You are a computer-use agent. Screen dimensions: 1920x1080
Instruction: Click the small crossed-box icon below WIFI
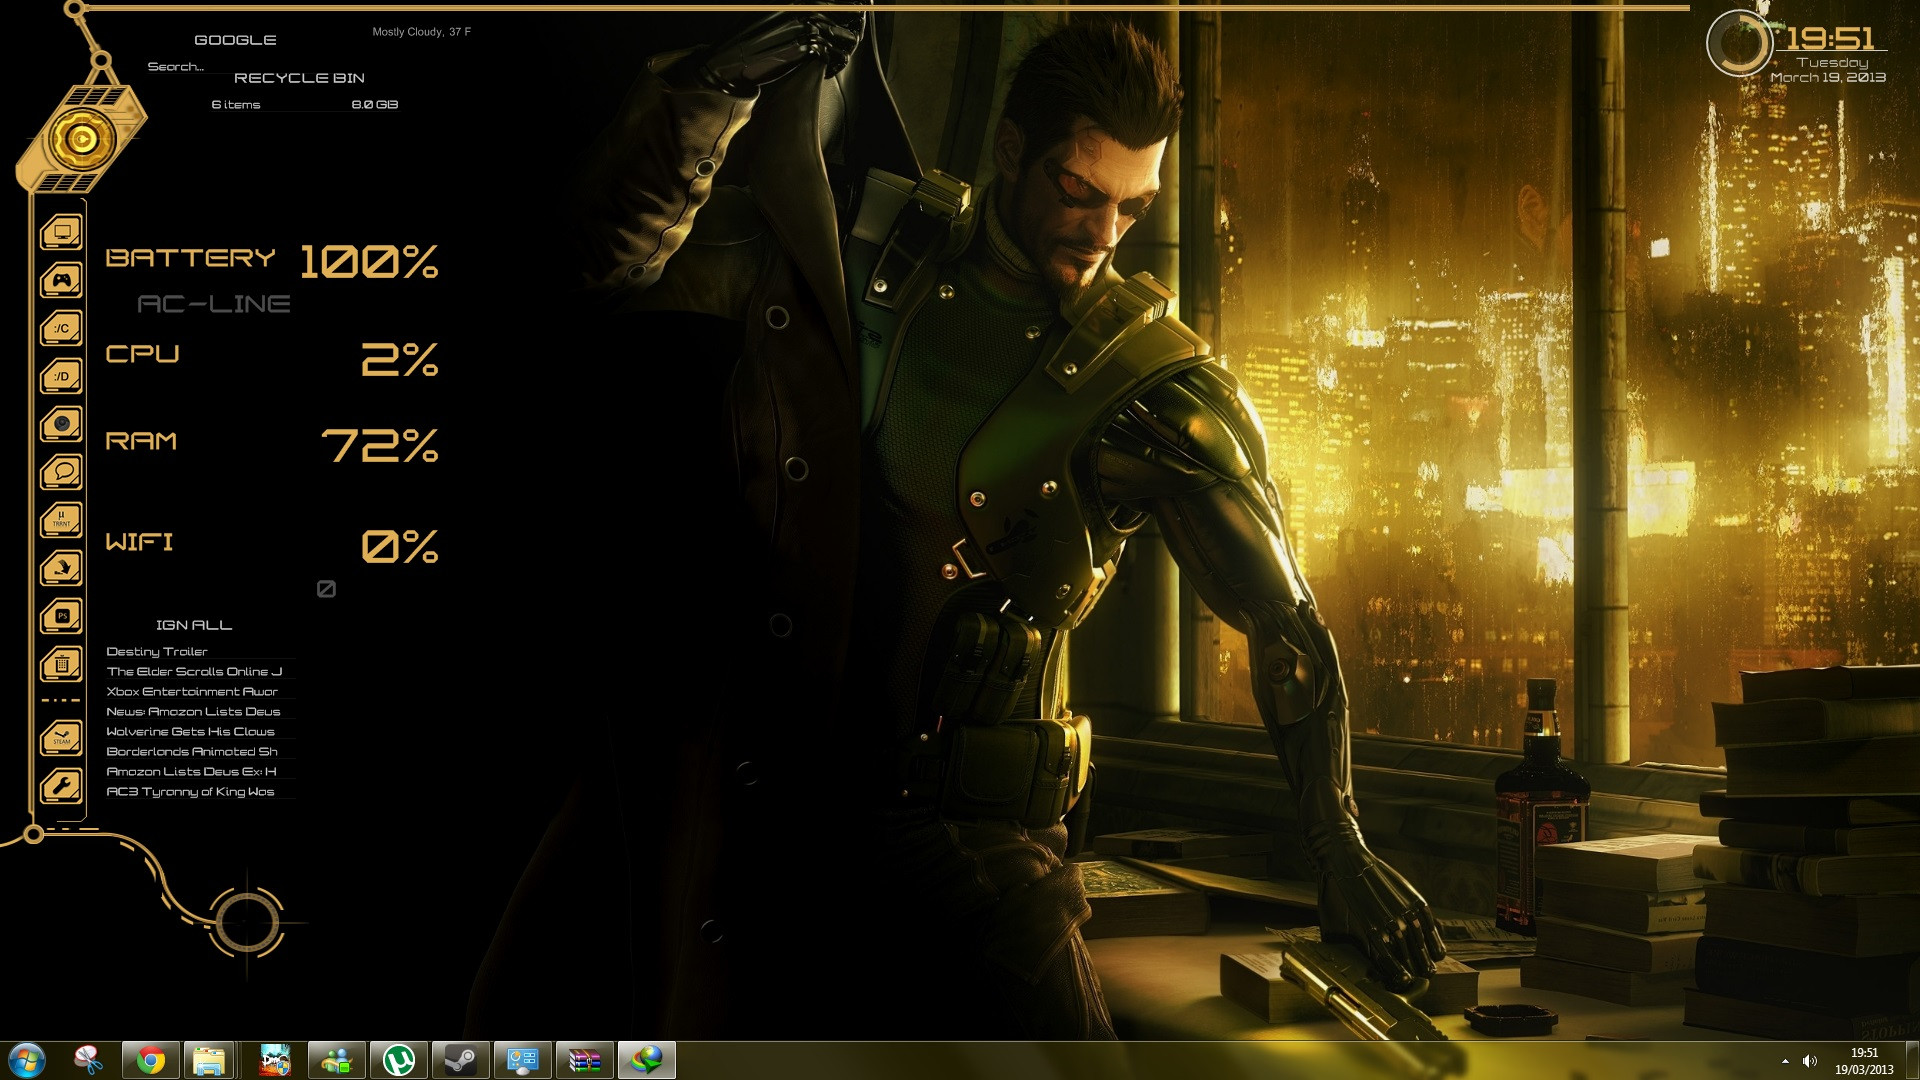[326, 589]
